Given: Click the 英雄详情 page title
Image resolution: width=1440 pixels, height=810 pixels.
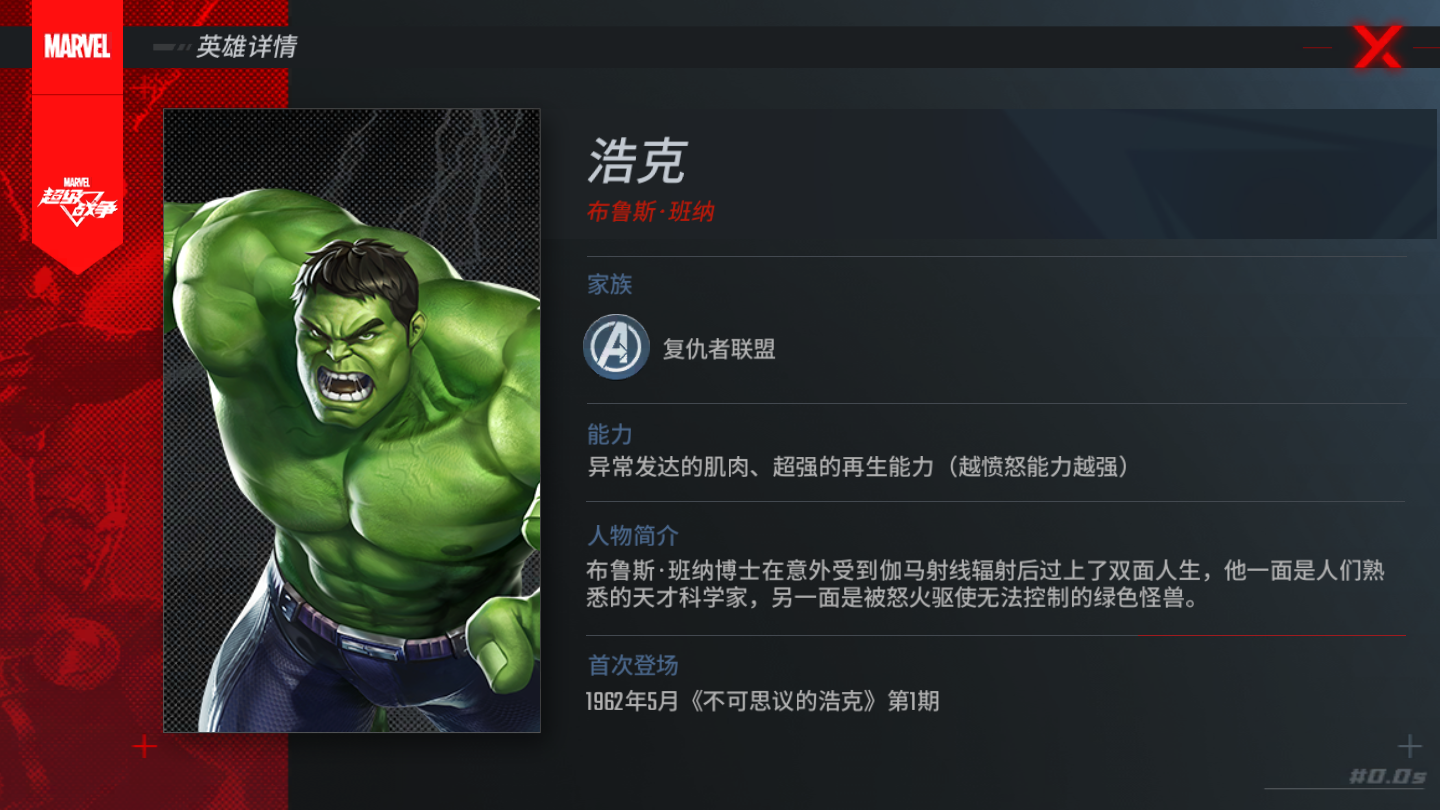Looking at the screenshot, I should point(246,47).
